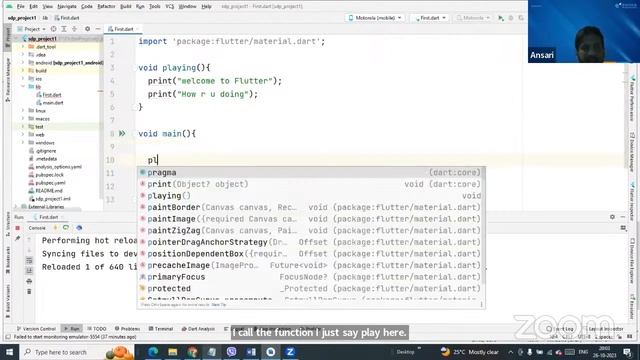Click Windows Start button
The width and height of the screenshot is (640, 360).
point(9,352)
